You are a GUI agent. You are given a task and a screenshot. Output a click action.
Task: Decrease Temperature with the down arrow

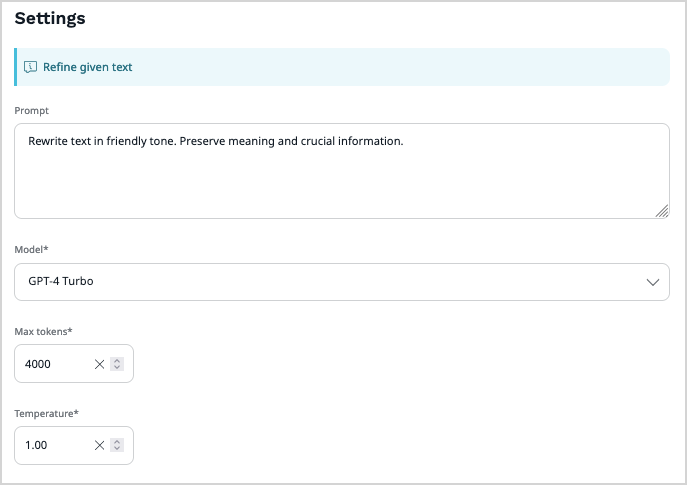(117, 450)
